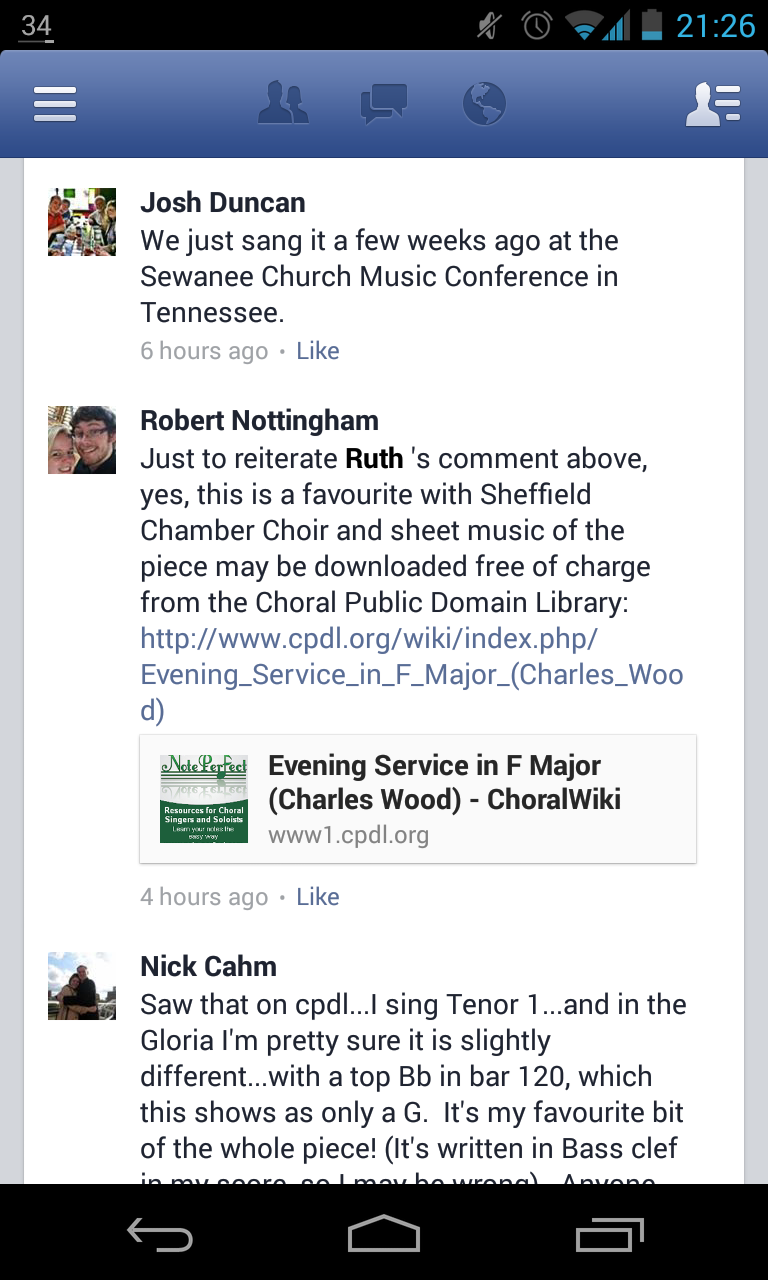Screen dimensions: 768x1280
Task: Open the friend requests icon
Action: (283, 104)
